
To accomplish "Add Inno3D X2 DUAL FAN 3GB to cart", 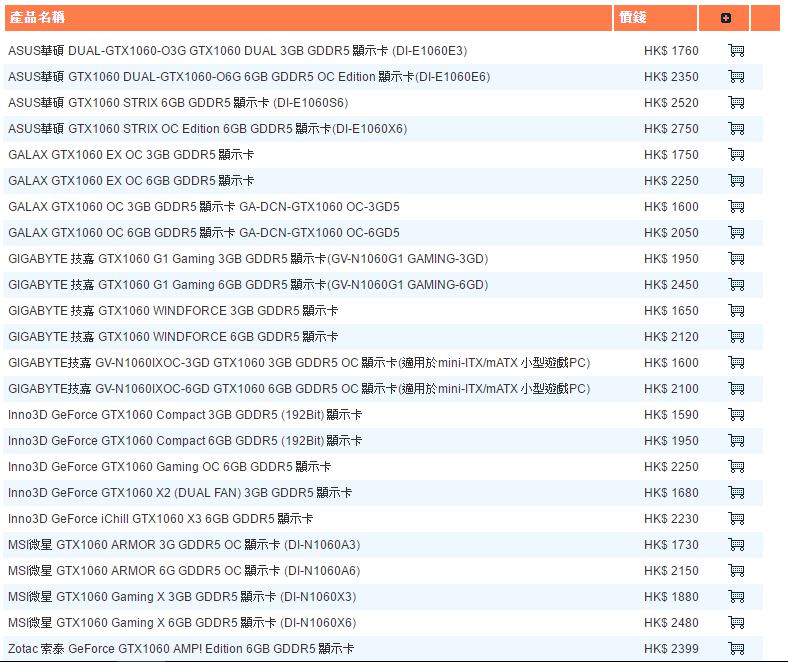I will point(736,493).
